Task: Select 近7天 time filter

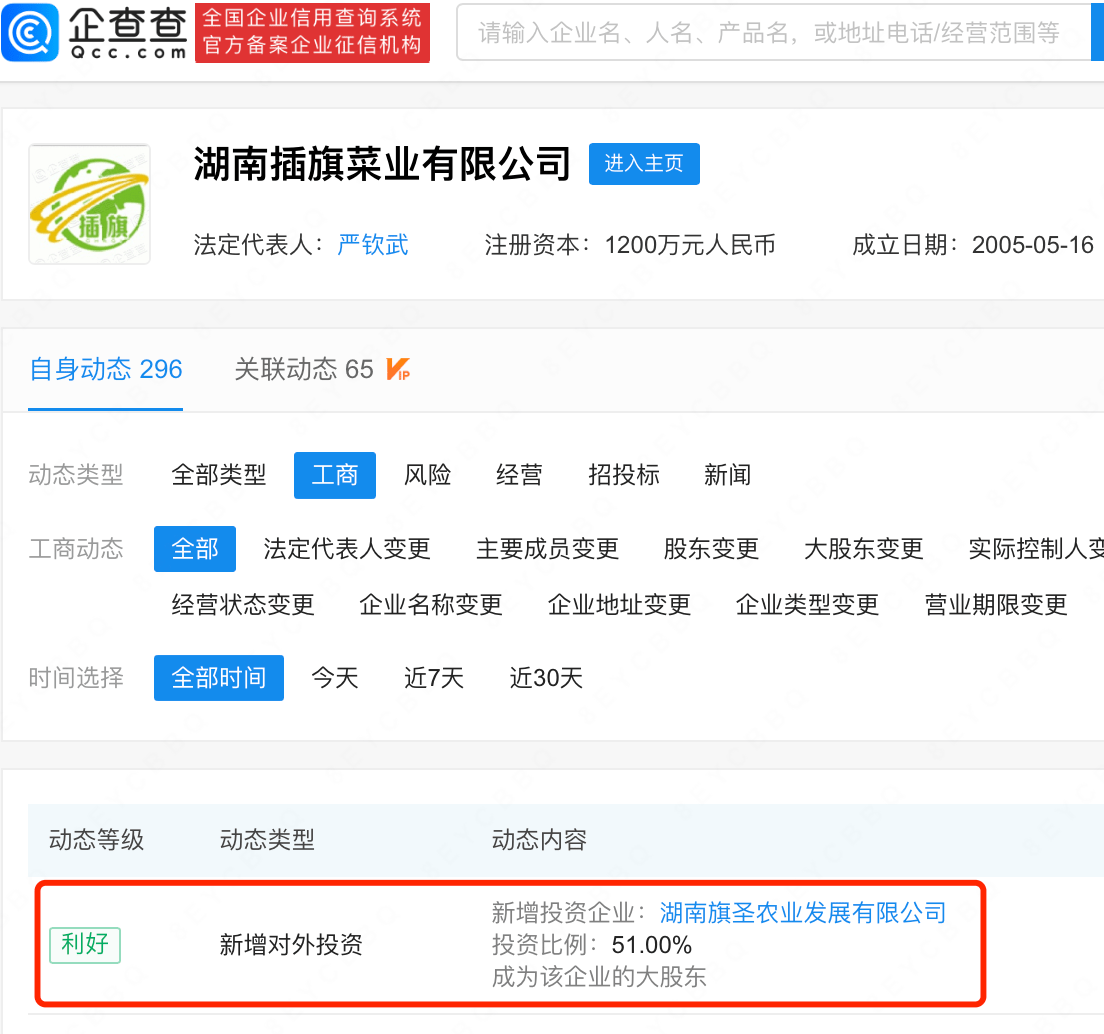Action: (x=434, y=678)
